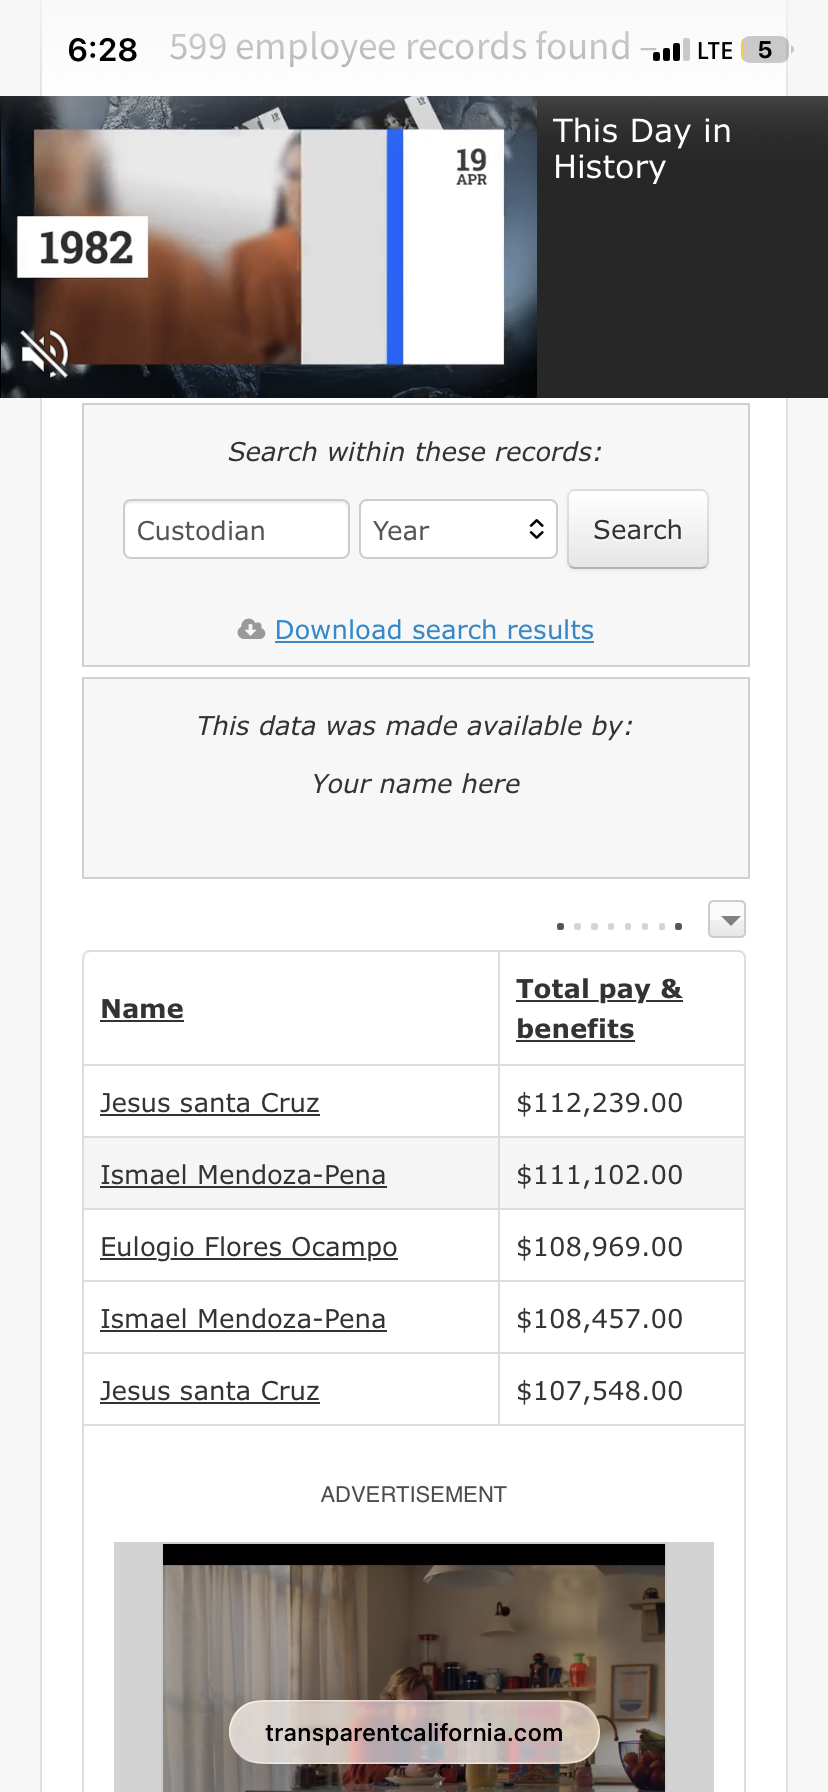
Task: Tap the battery indicator in status bar
Action: tap(765, 50)
